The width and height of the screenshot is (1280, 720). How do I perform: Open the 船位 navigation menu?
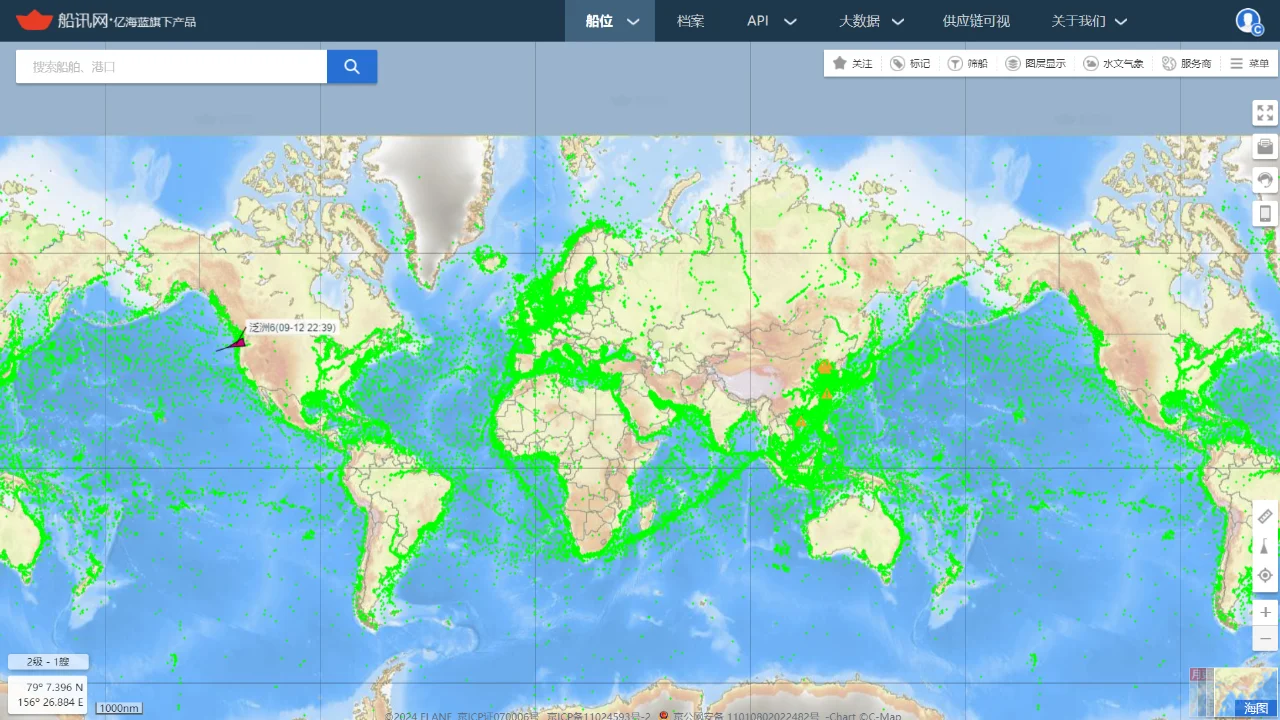pyautogui.click(x=610, y=21)
